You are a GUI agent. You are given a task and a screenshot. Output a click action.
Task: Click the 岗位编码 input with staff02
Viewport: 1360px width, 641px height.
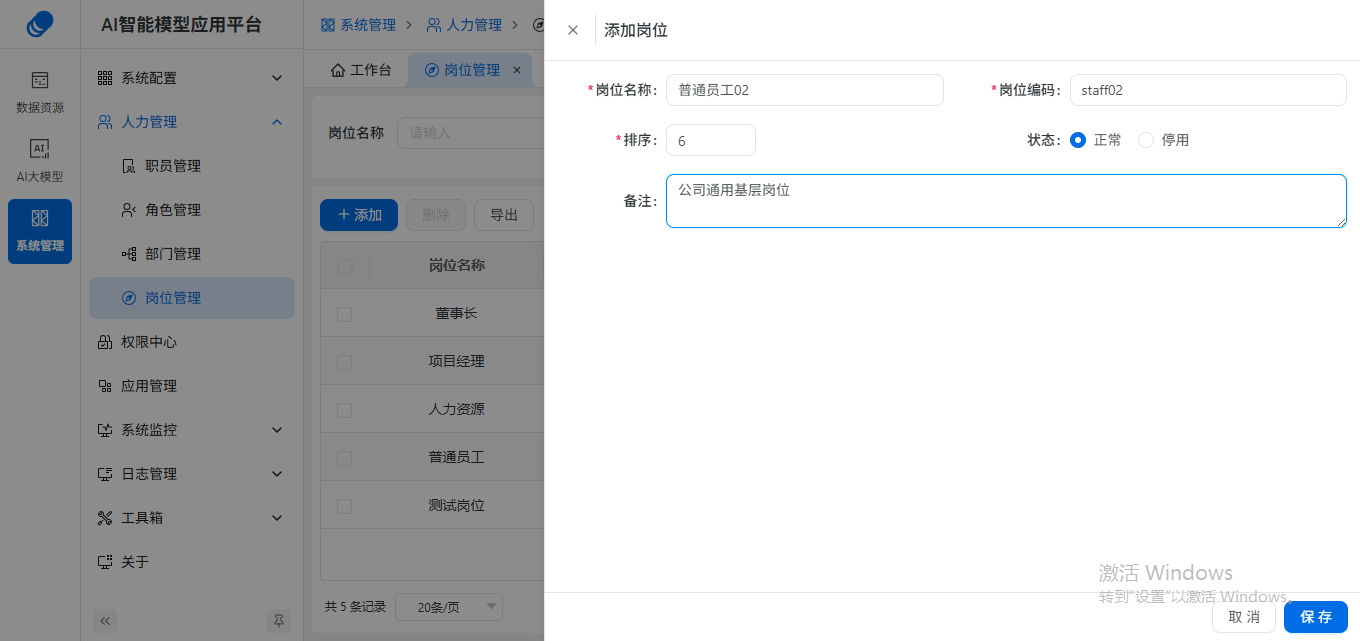(x=1208, y=90)
